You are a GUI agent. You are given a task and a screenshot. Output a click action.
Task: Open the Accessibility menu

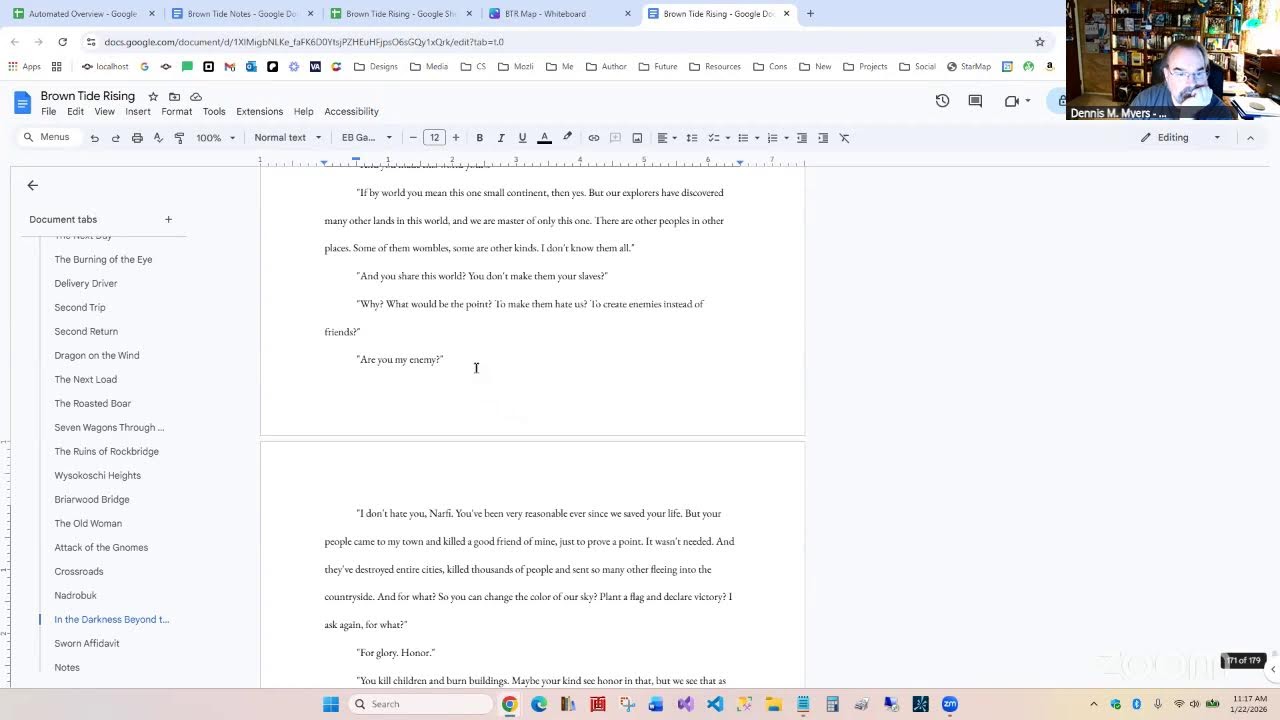(x=351, y=112)
